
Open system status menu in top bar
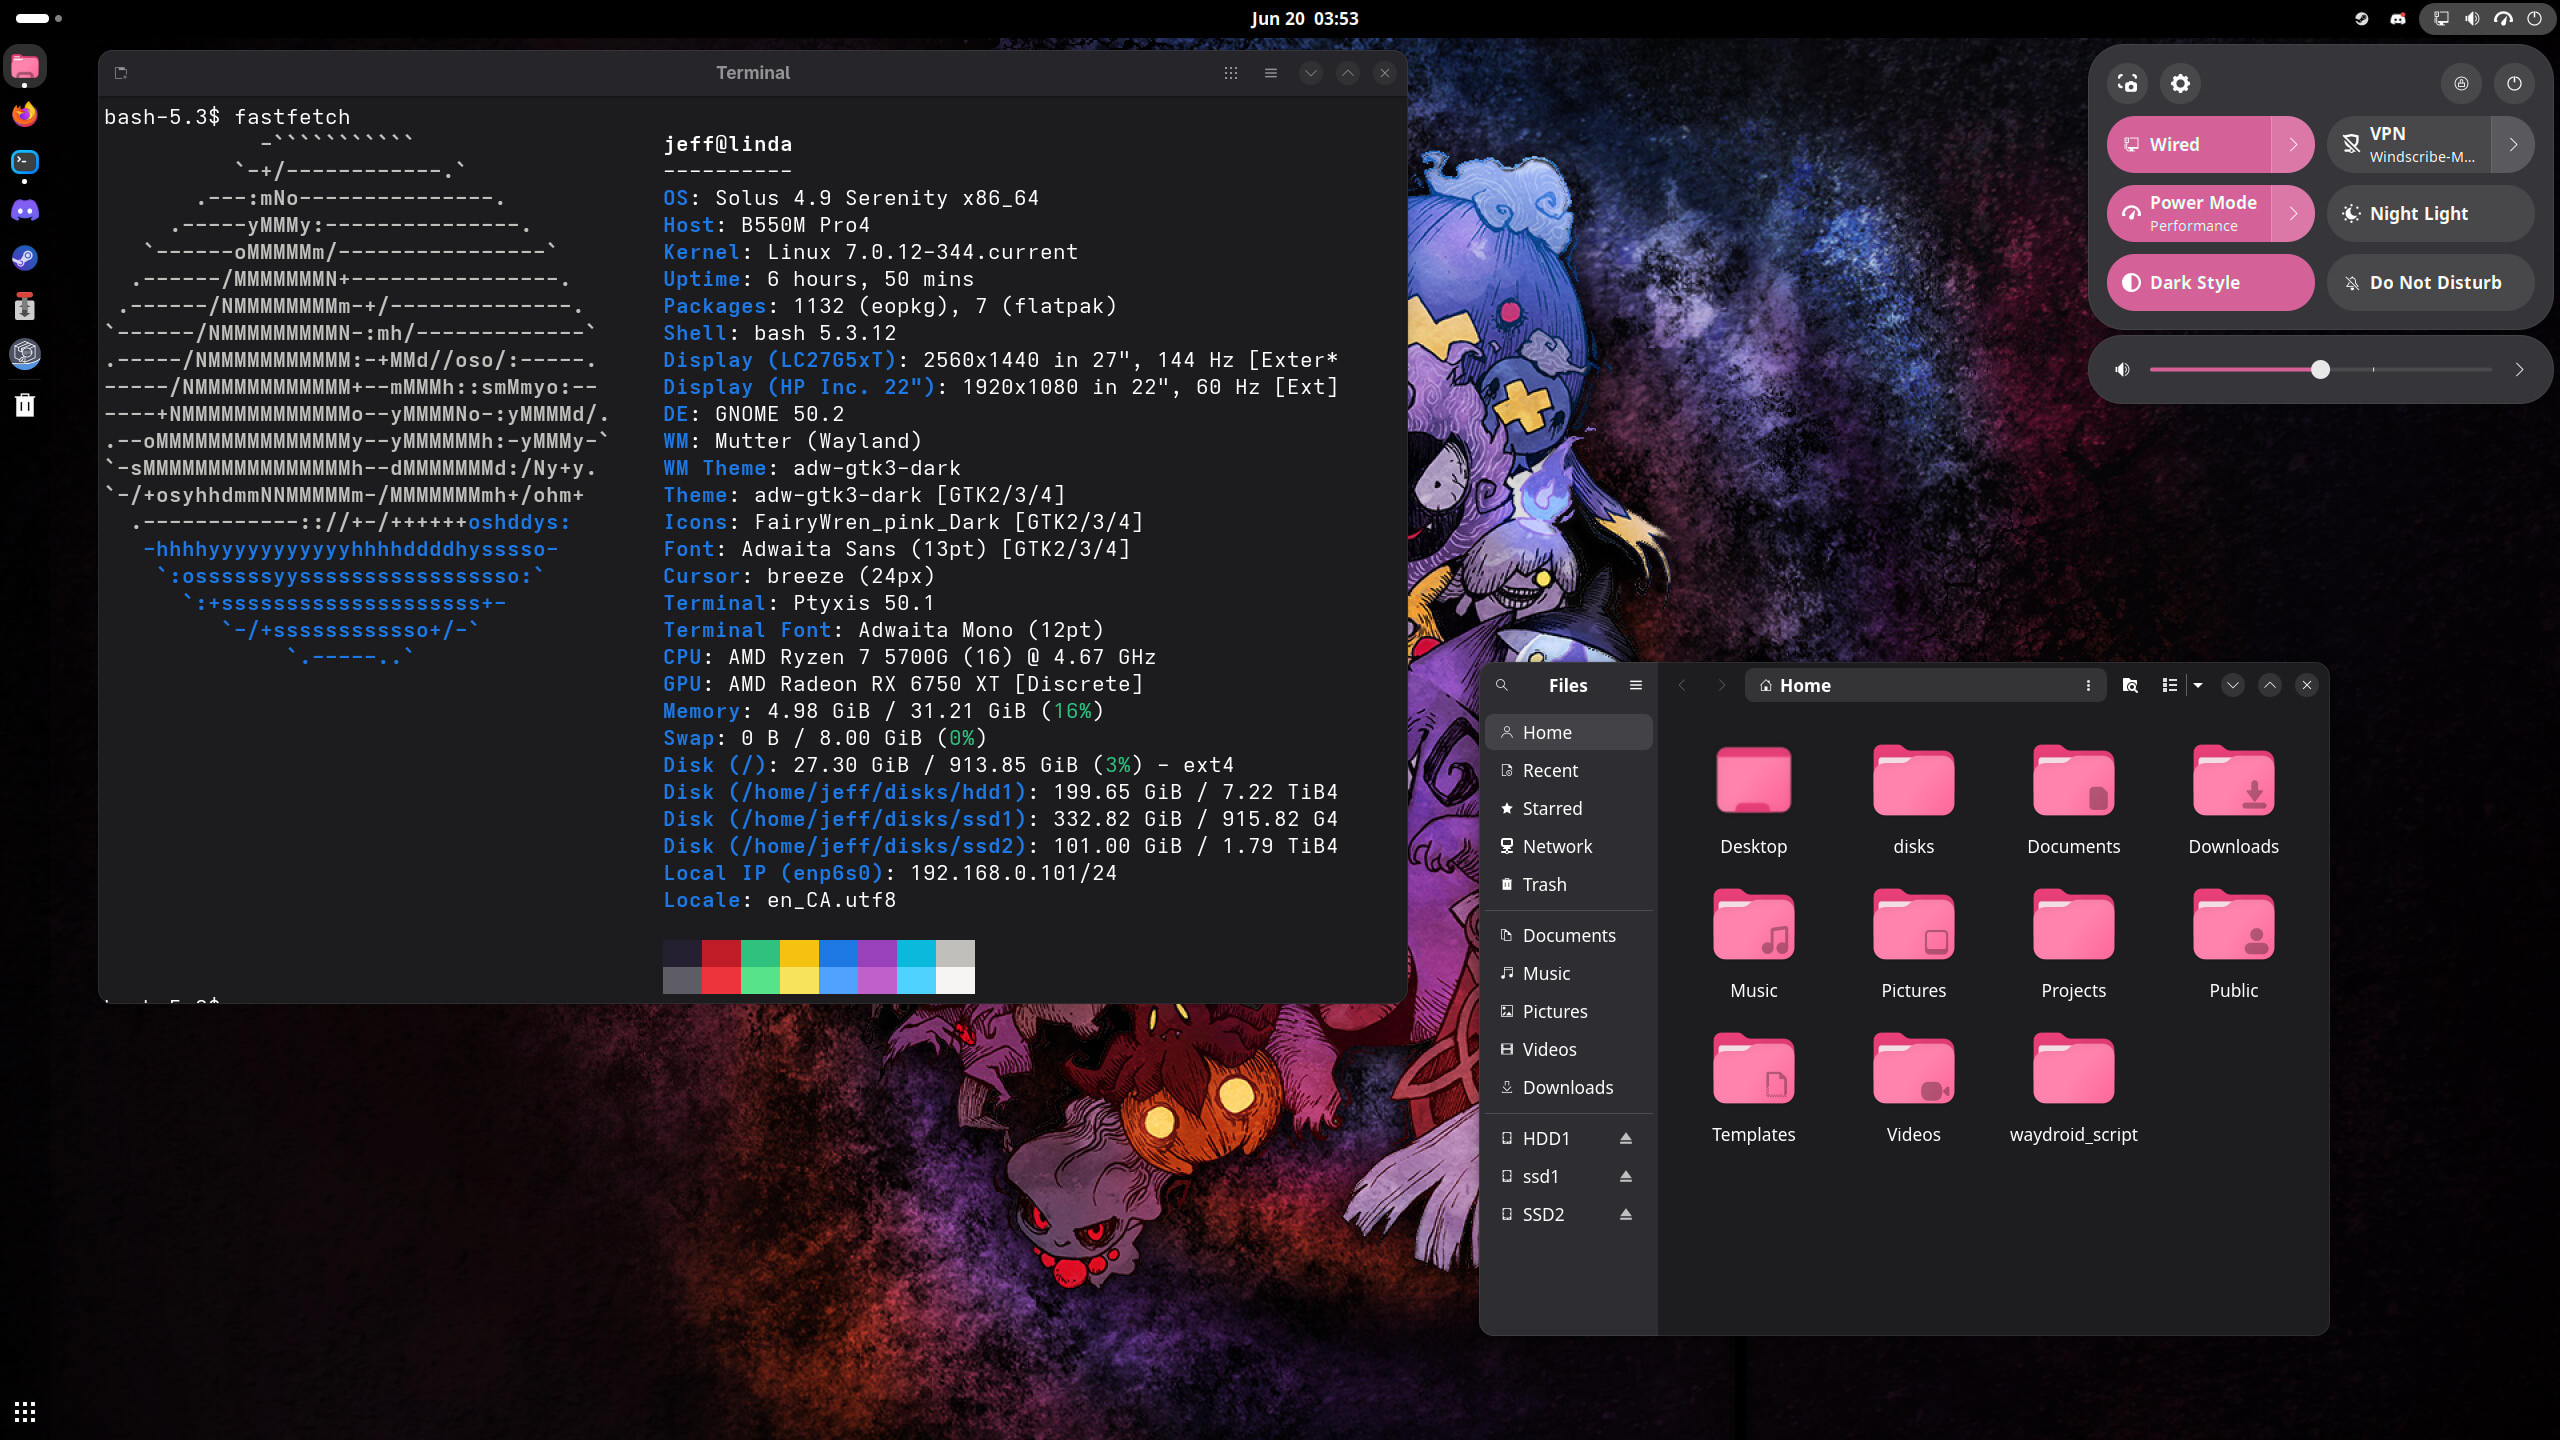[x=2487, y=18]
